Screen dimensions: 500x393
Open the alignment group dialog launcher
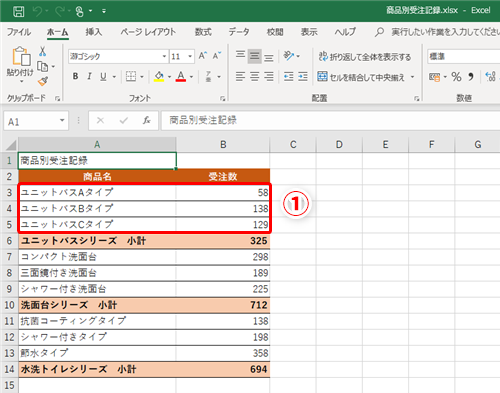click(417, 99)
